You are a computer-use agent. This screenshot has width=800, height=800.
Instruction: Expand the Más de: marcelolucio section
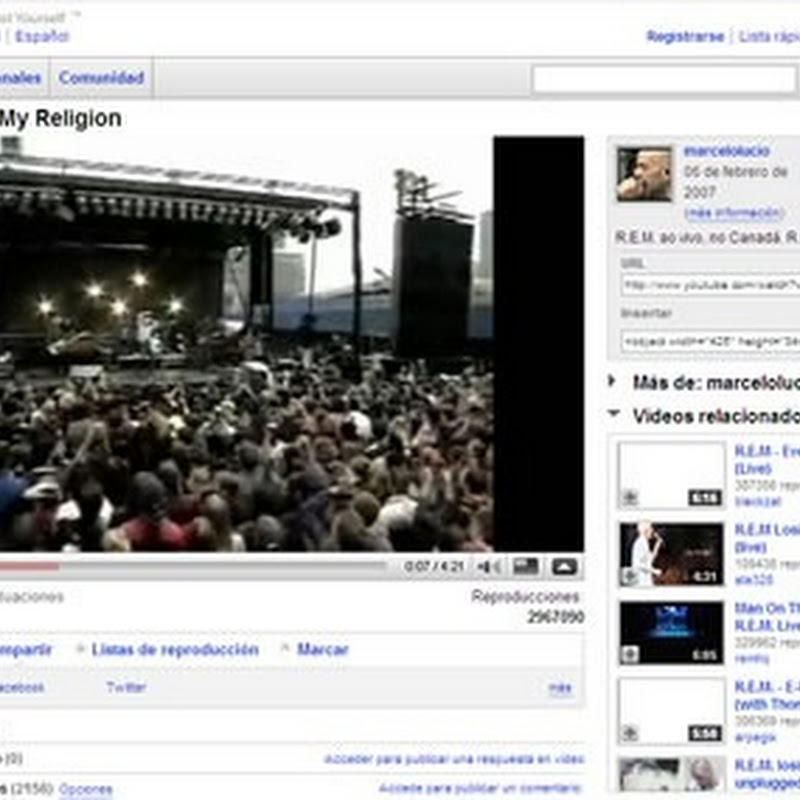click(612, 381)
